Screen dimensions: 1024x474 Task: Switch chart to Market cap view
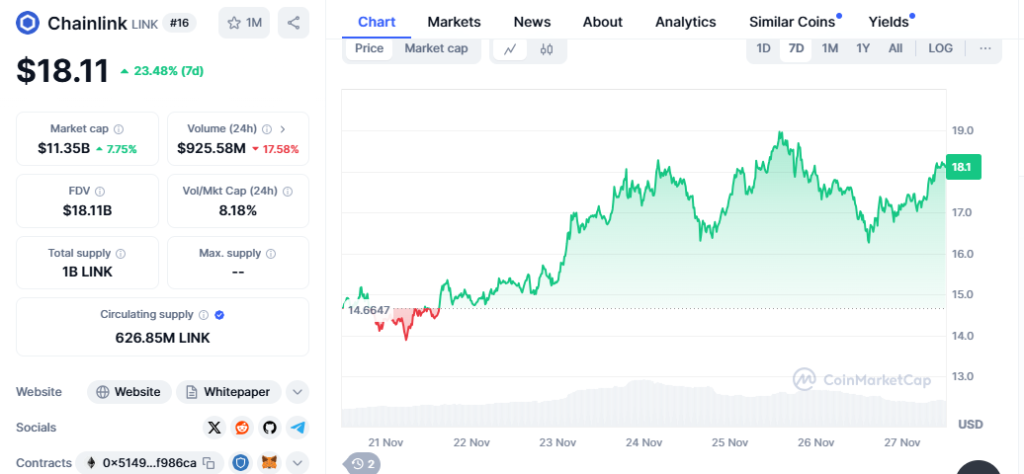pos(436,48)
